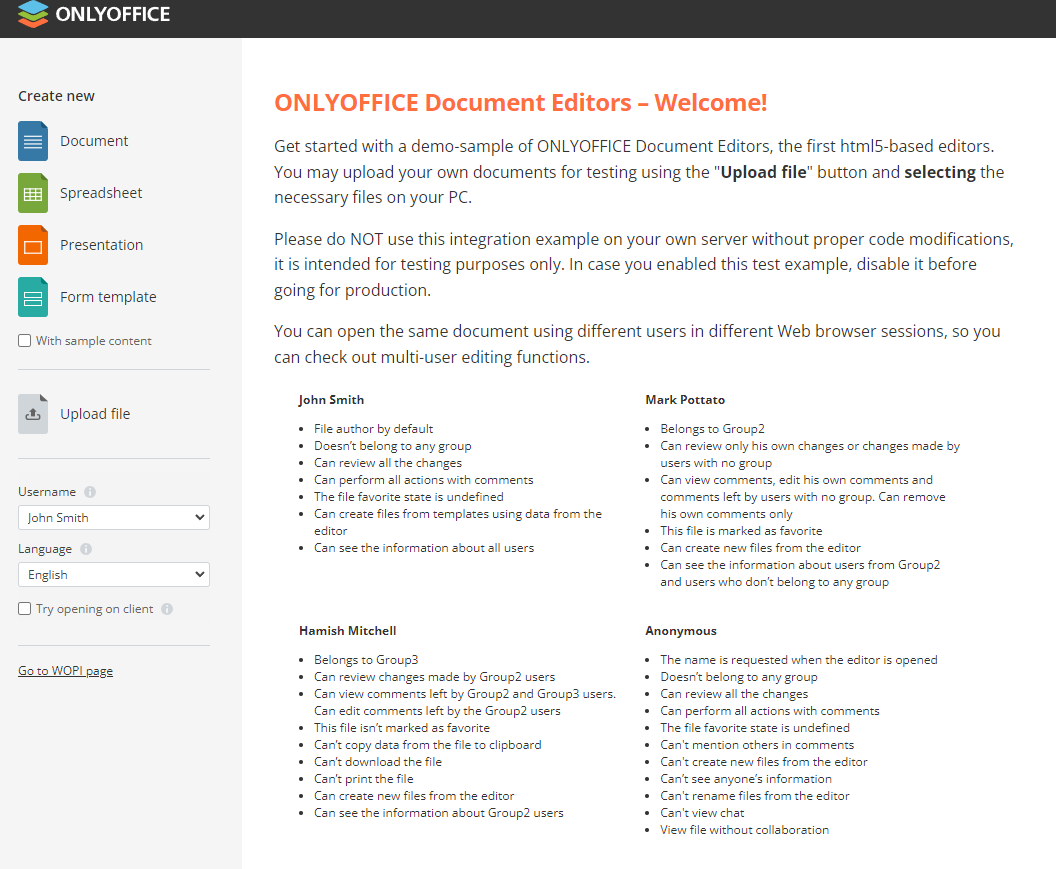Click the bold 'Upload file' text in the intro paragraph
Screen dimensions: 1056x869
click(x=763, y=172)
